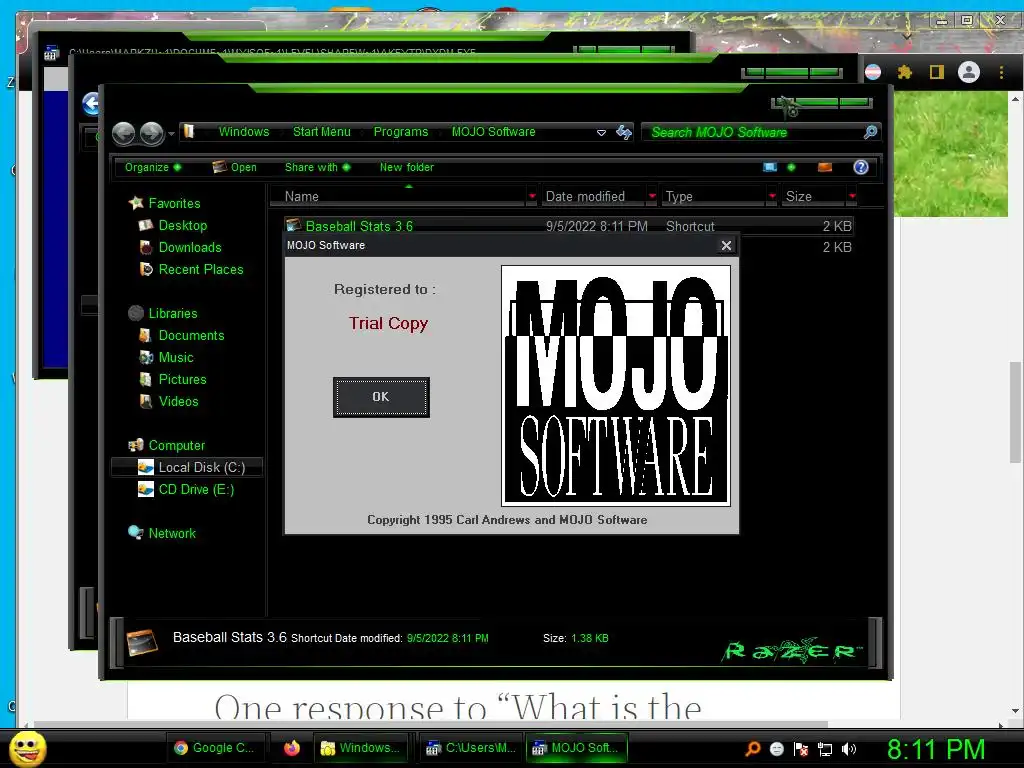Screen dimensions: 1024x768
Task: Go back in Explorer navigation
Action: pyautogui.click(x=123, y=133)
